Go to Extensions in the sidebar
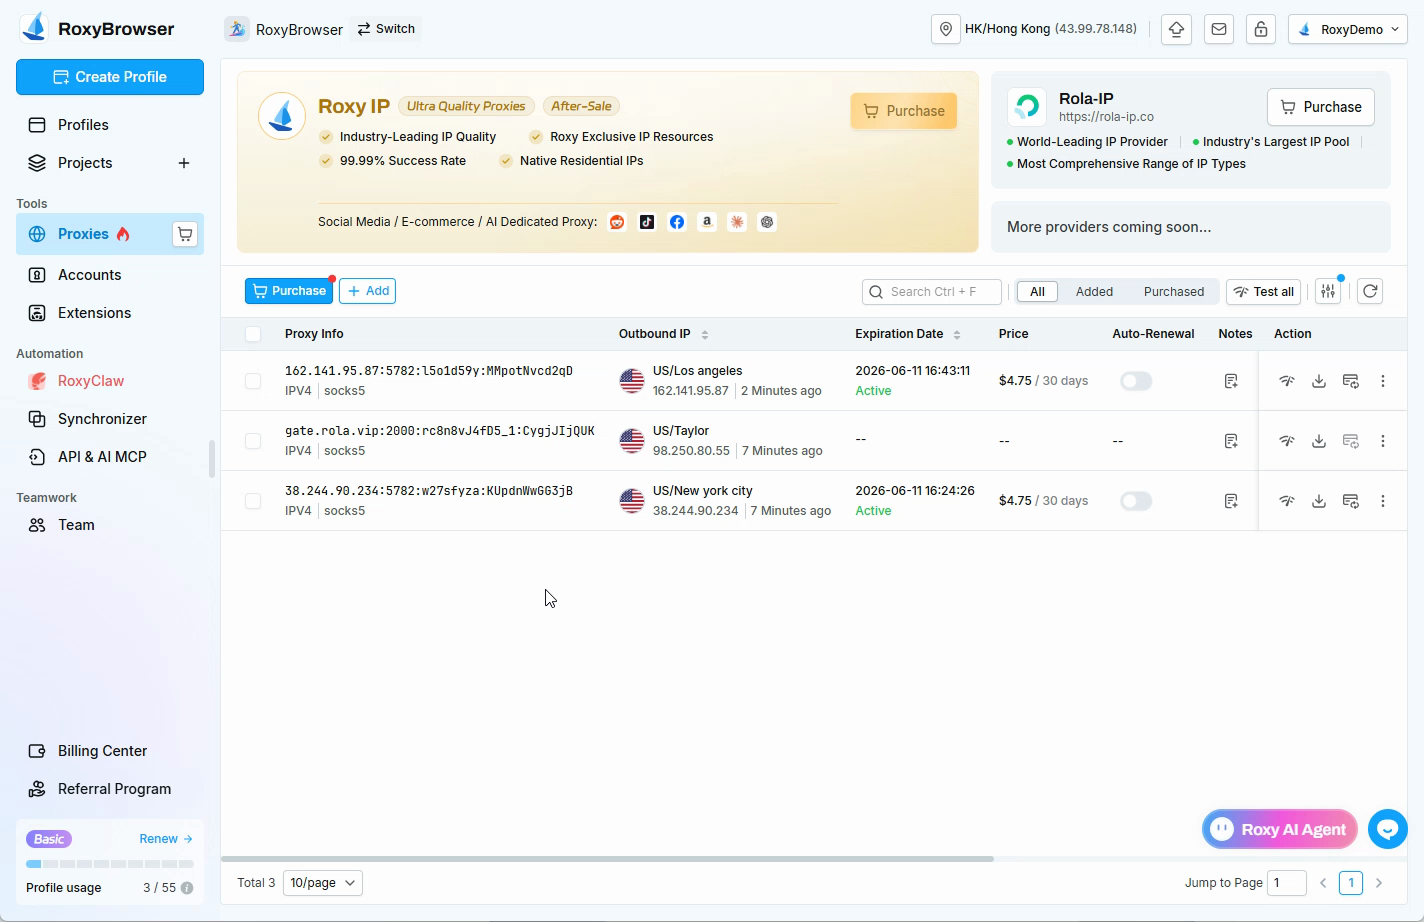This screenshot has height=922, width=1424. (110, 313)
